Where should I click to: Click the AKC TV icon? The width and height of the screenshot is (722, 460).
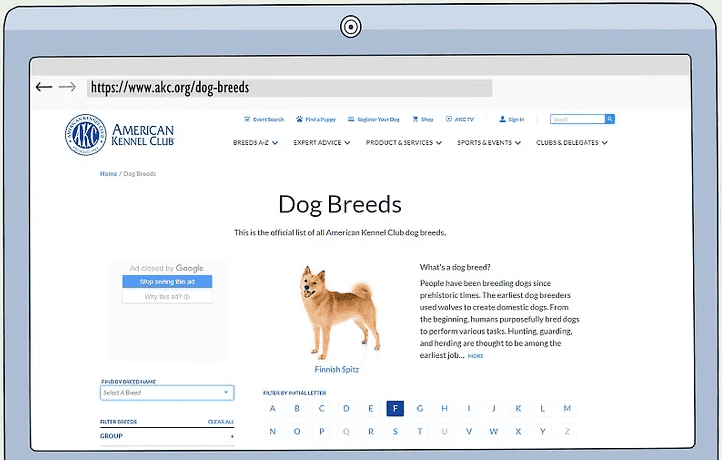[x=448, y=119]
